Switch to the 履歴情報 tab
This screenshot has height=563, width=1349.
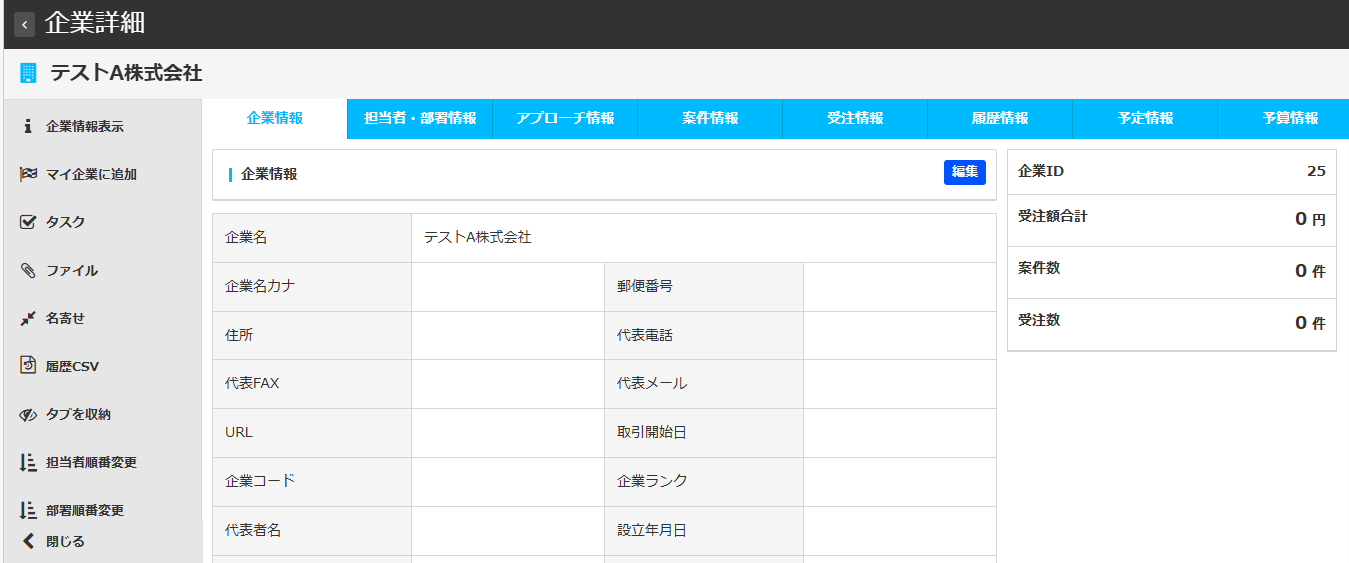coord(1000,118)
